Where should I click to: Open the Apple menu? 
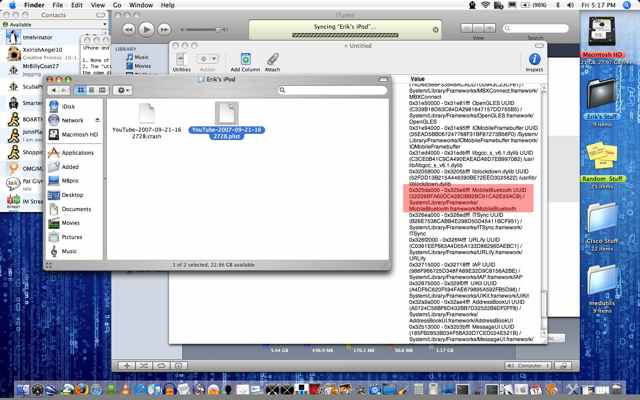[12, 5]
